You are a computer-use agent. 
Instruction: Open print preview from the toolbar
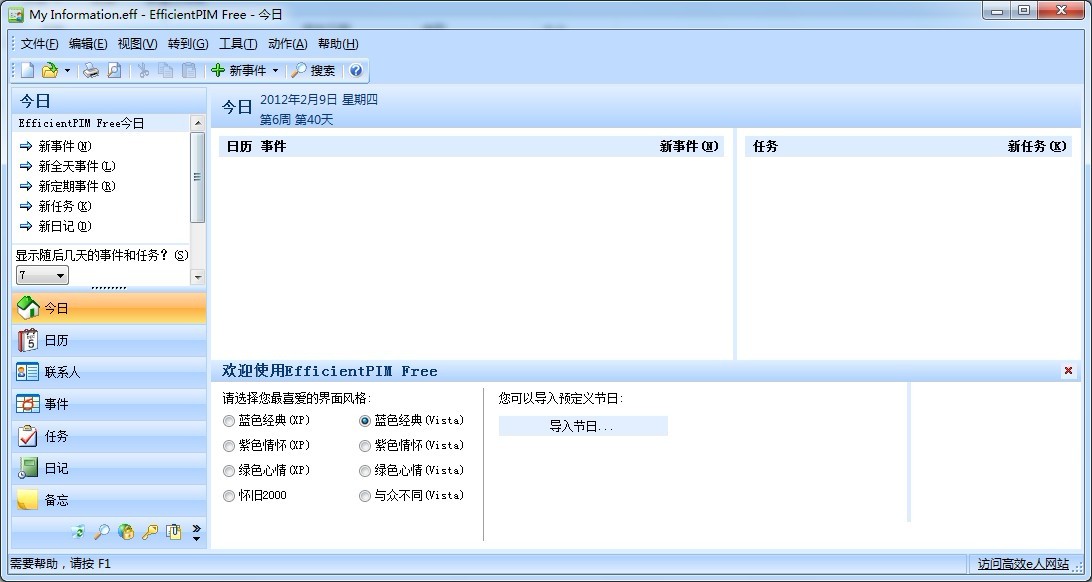(114, 70)
